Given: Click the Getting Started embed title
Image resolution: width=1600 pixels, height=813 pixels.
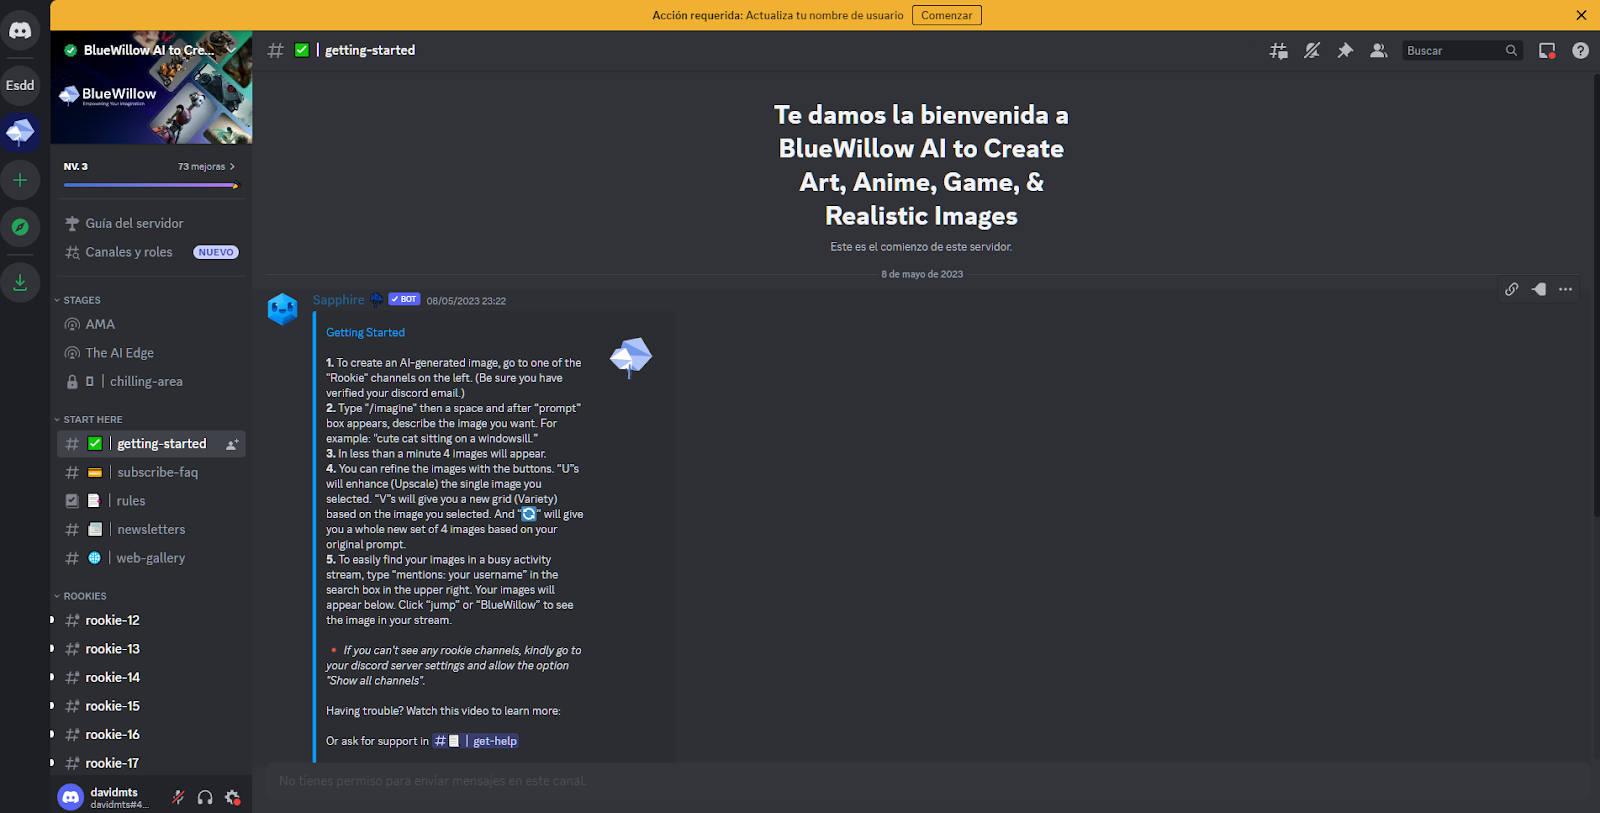Looking at the screenshot, I should (x=365, y=332).
